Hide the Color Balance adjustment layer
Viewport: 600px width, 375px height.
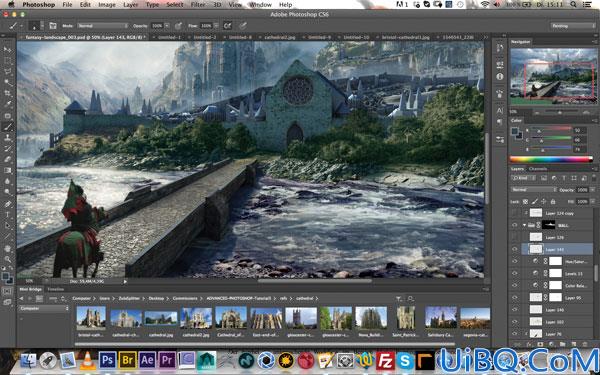click(515, 285)
